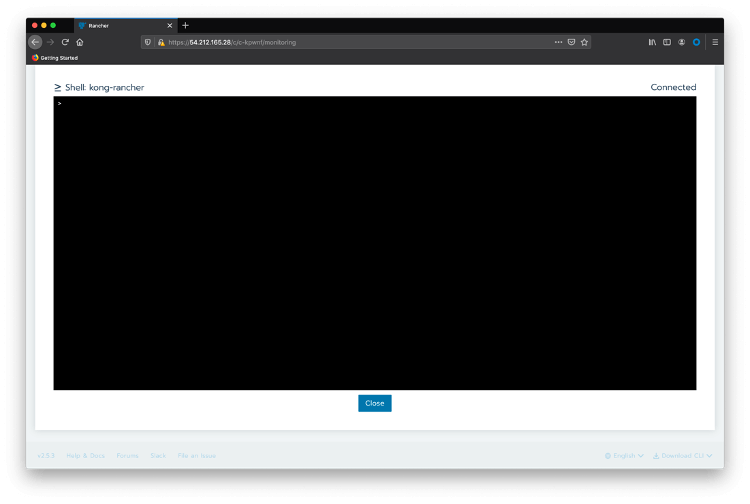The image size is (750, 504).
Task: Click the tracking protection shield icon
Action: coord(148,42)
